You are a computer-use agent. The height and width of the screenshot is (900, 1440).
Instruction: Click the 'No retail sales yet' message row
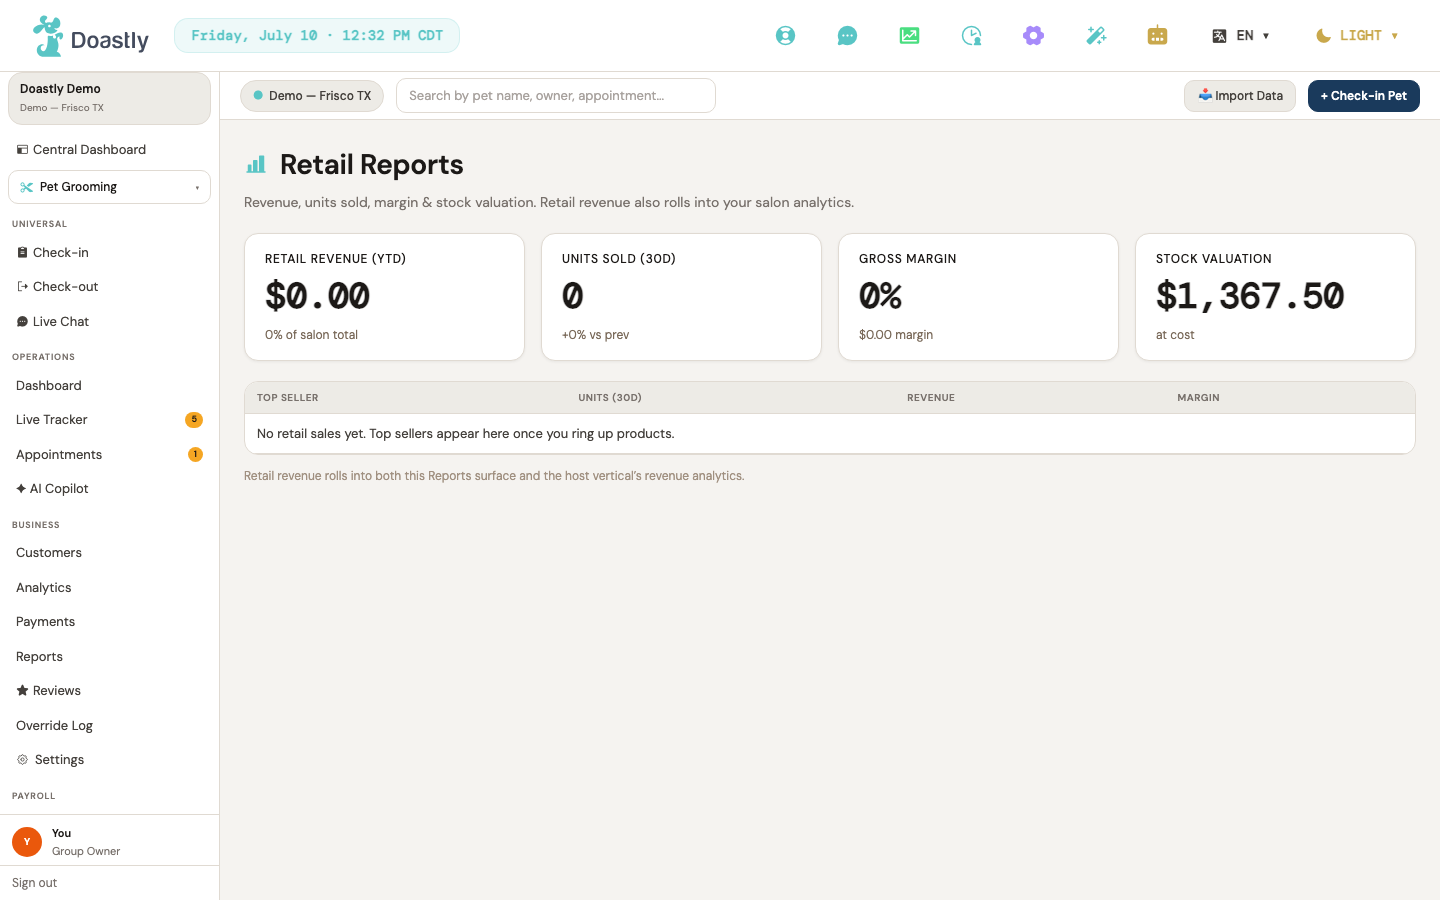click(x=830, y=434)
